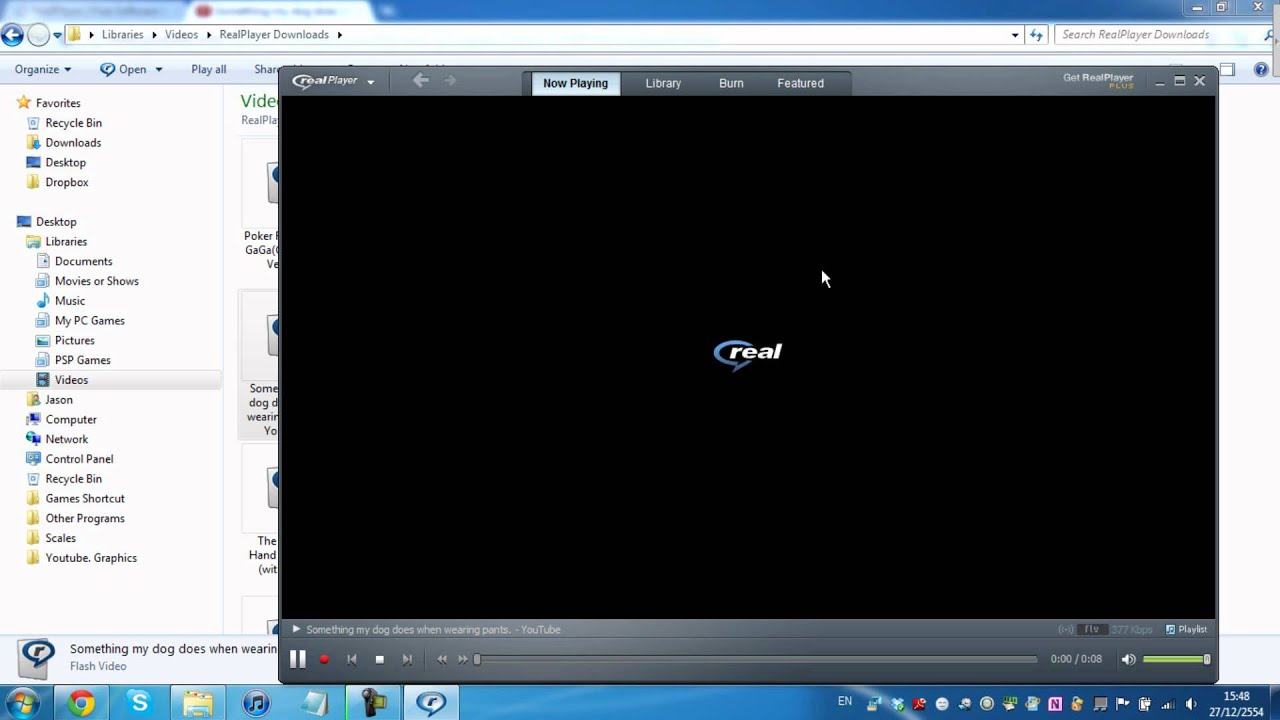Open the Library tab

[663, 83]
